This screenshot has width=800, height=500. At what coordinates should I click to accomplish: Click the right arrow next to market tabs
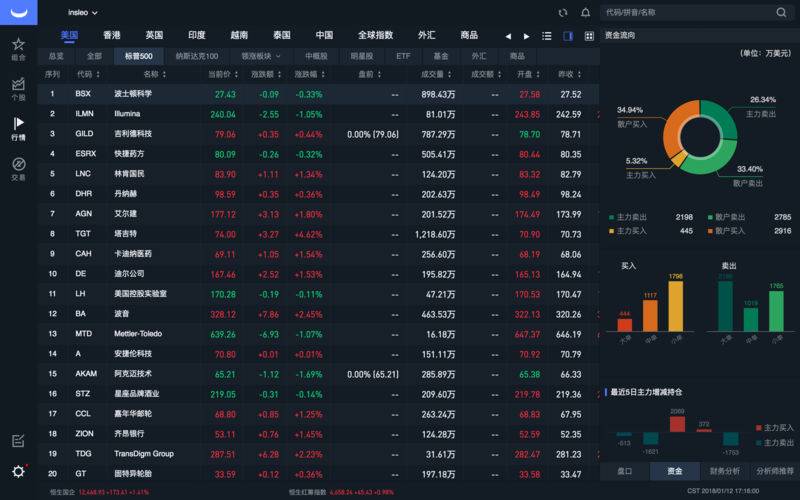point(527,36)
